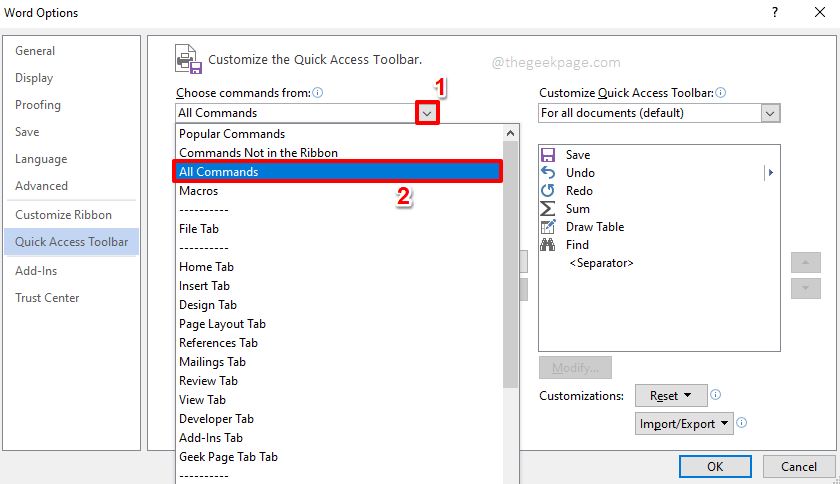Select All Commands in dropdown list
Image resolution: width=840 pixels, height=484 pixels.
[336, 172]
